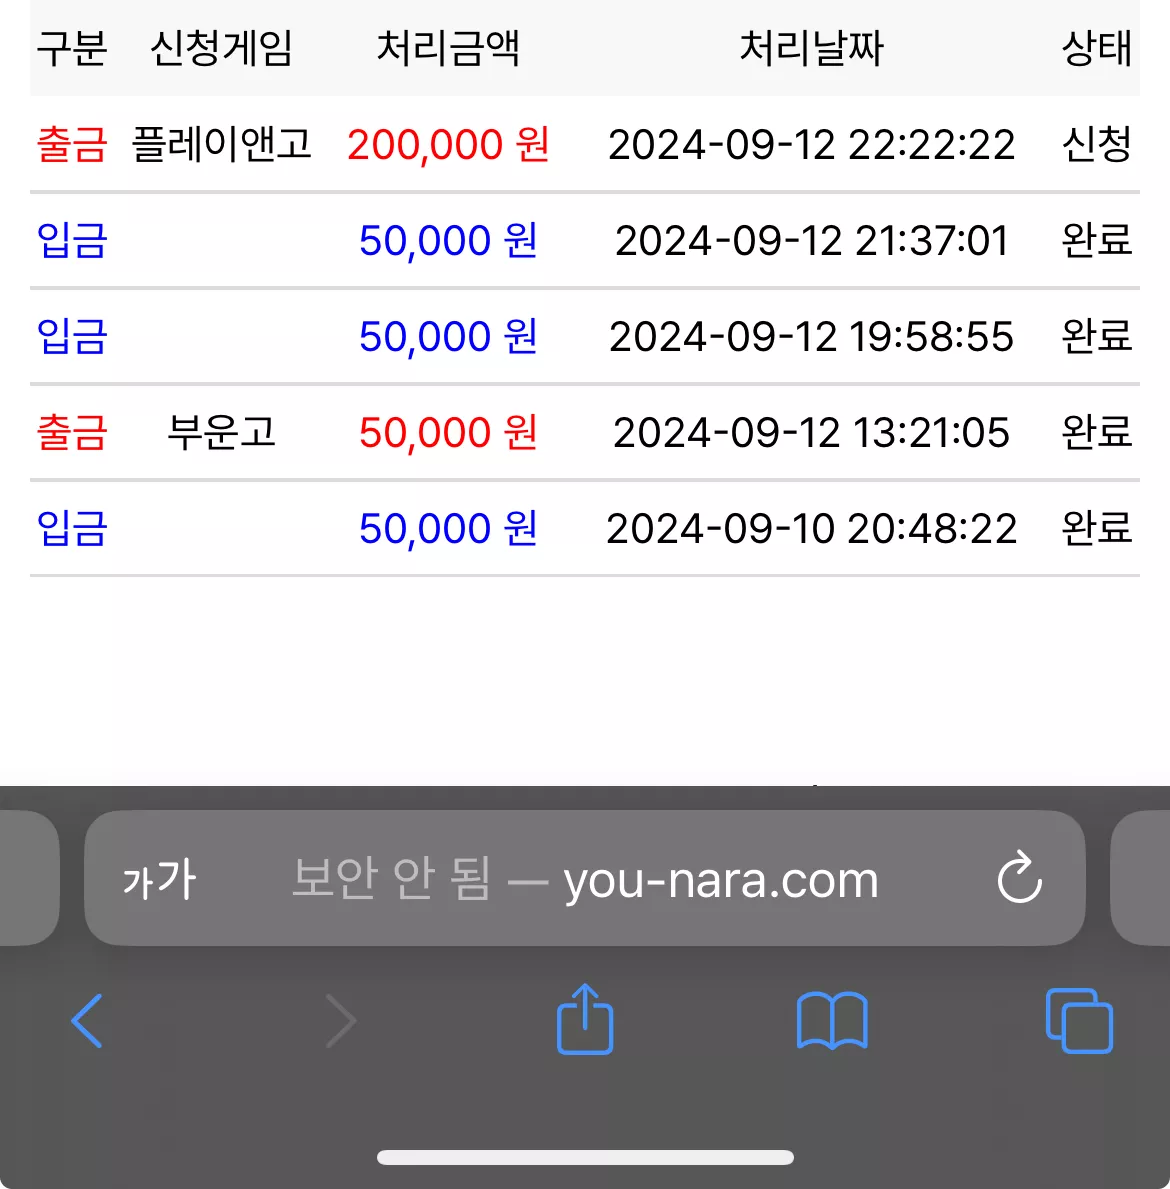This screenshot has height=1189, width=1170.
Task: Tap the home indicator bar
Action: (x=585, y=1157)
